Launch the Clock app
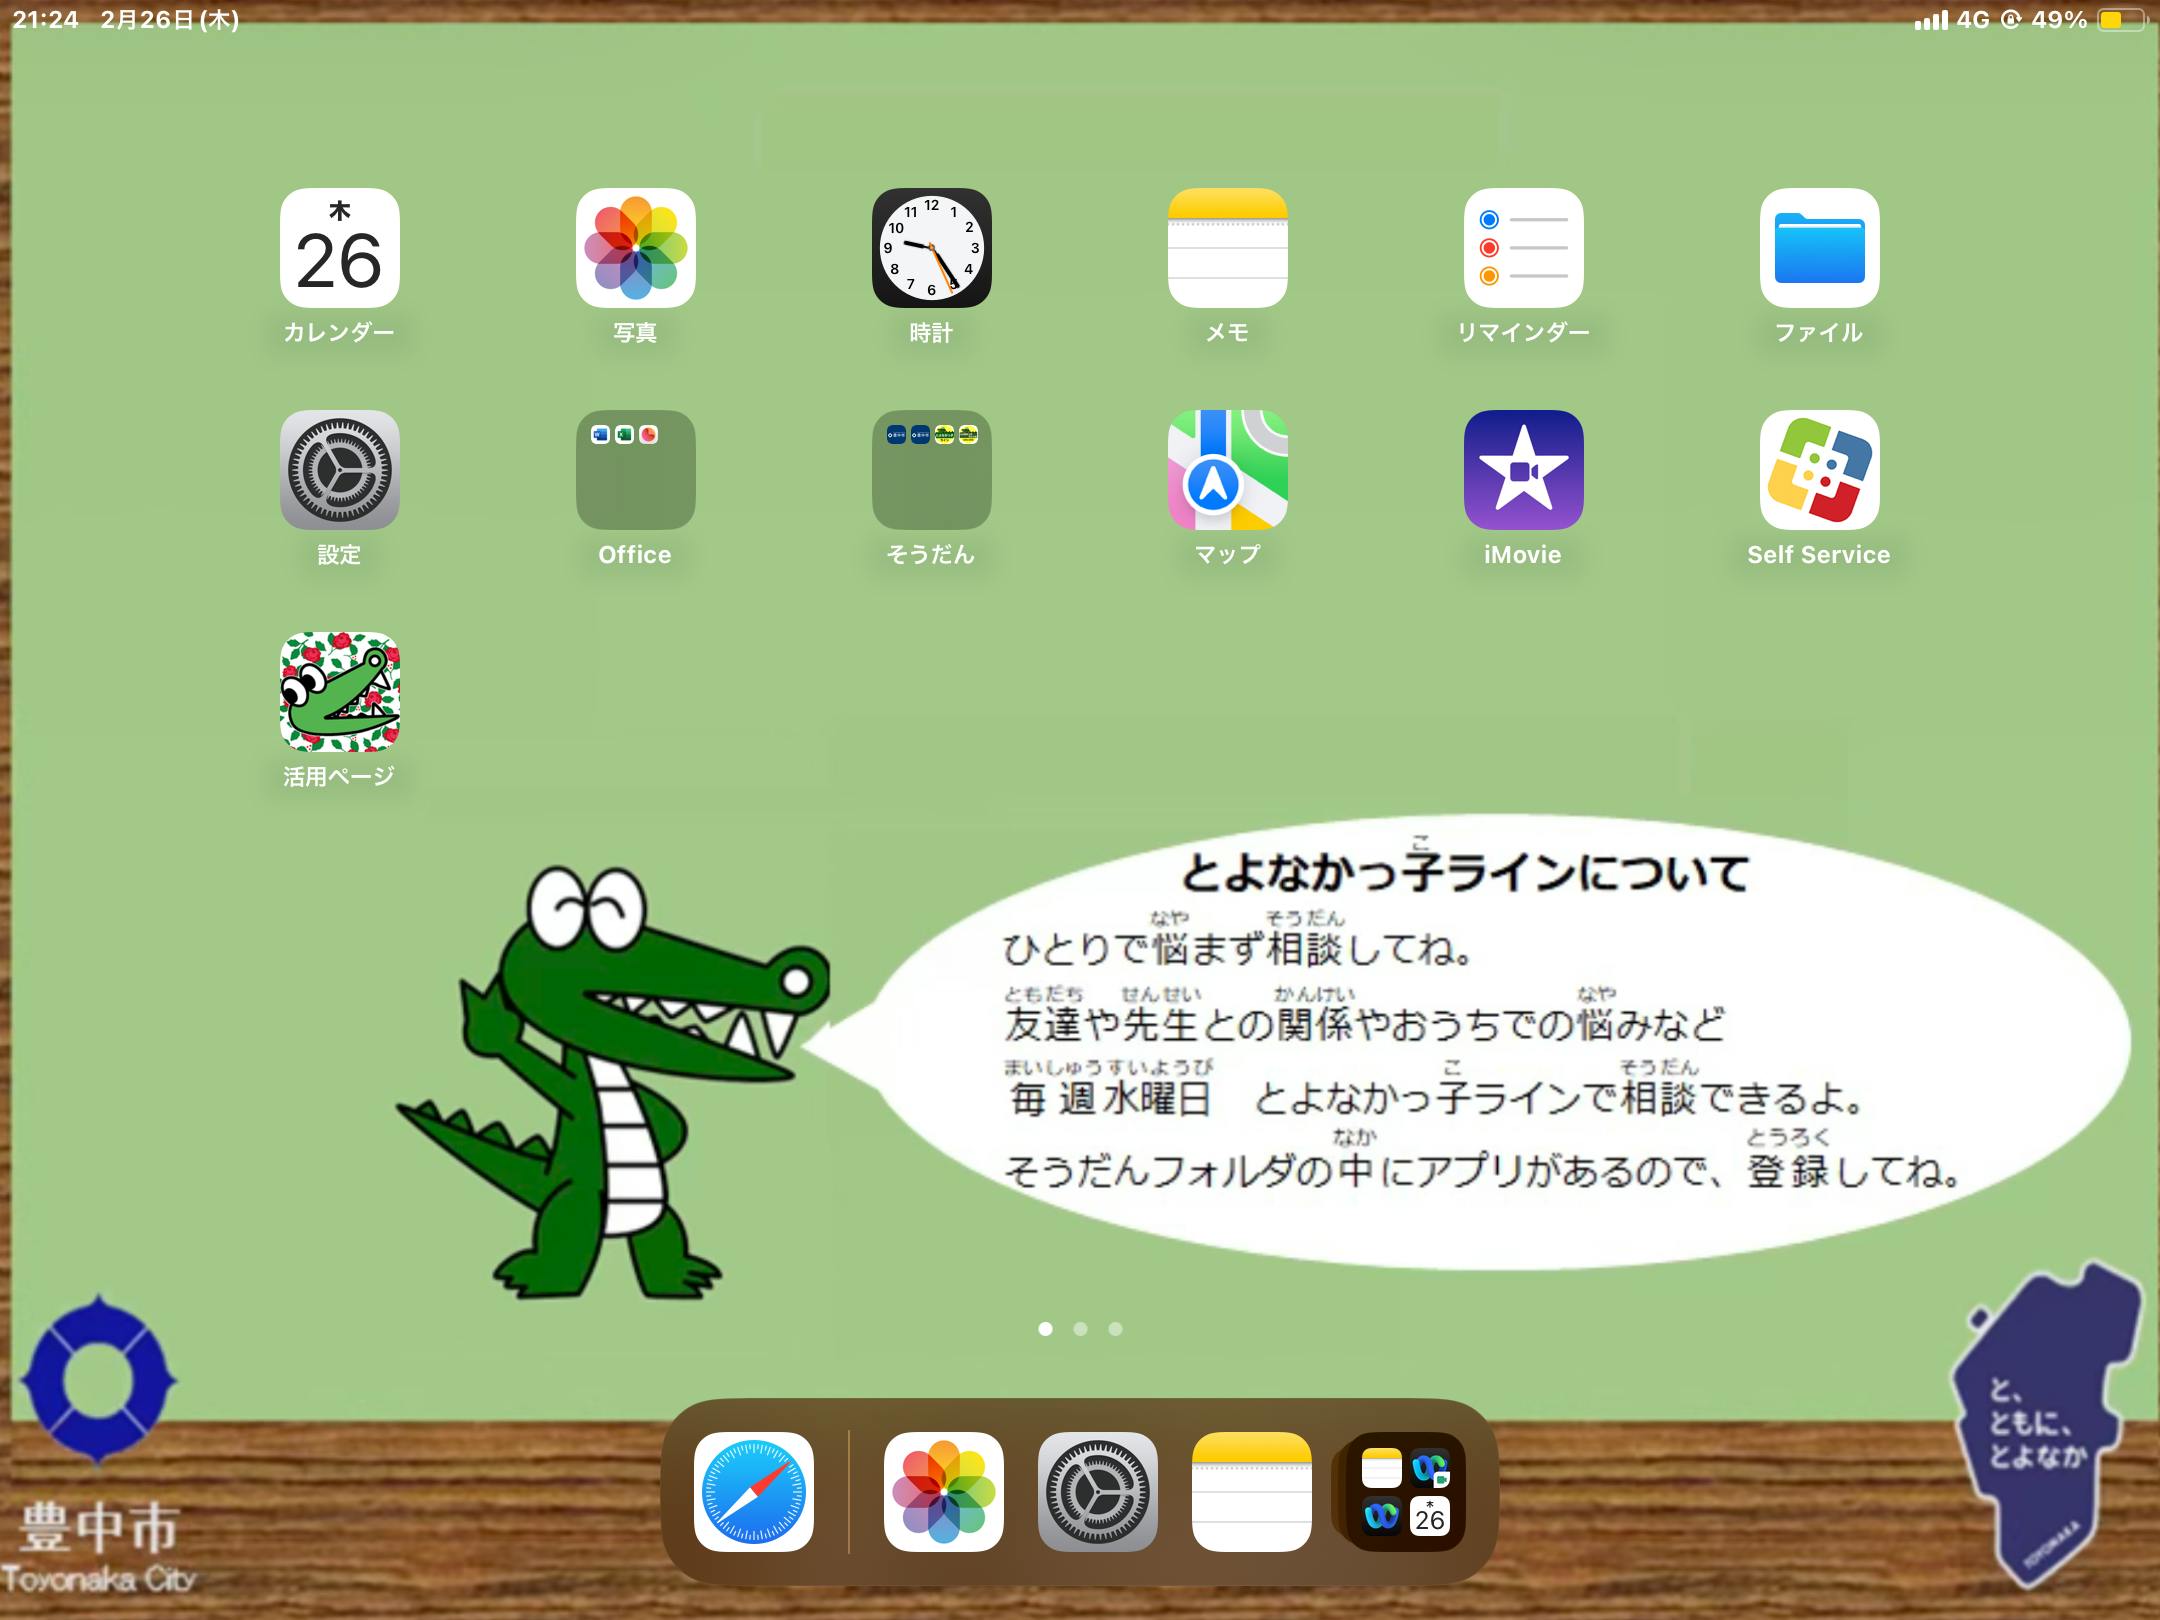Viewport: 2160px width, 1620px height. [x=931, y=248]
